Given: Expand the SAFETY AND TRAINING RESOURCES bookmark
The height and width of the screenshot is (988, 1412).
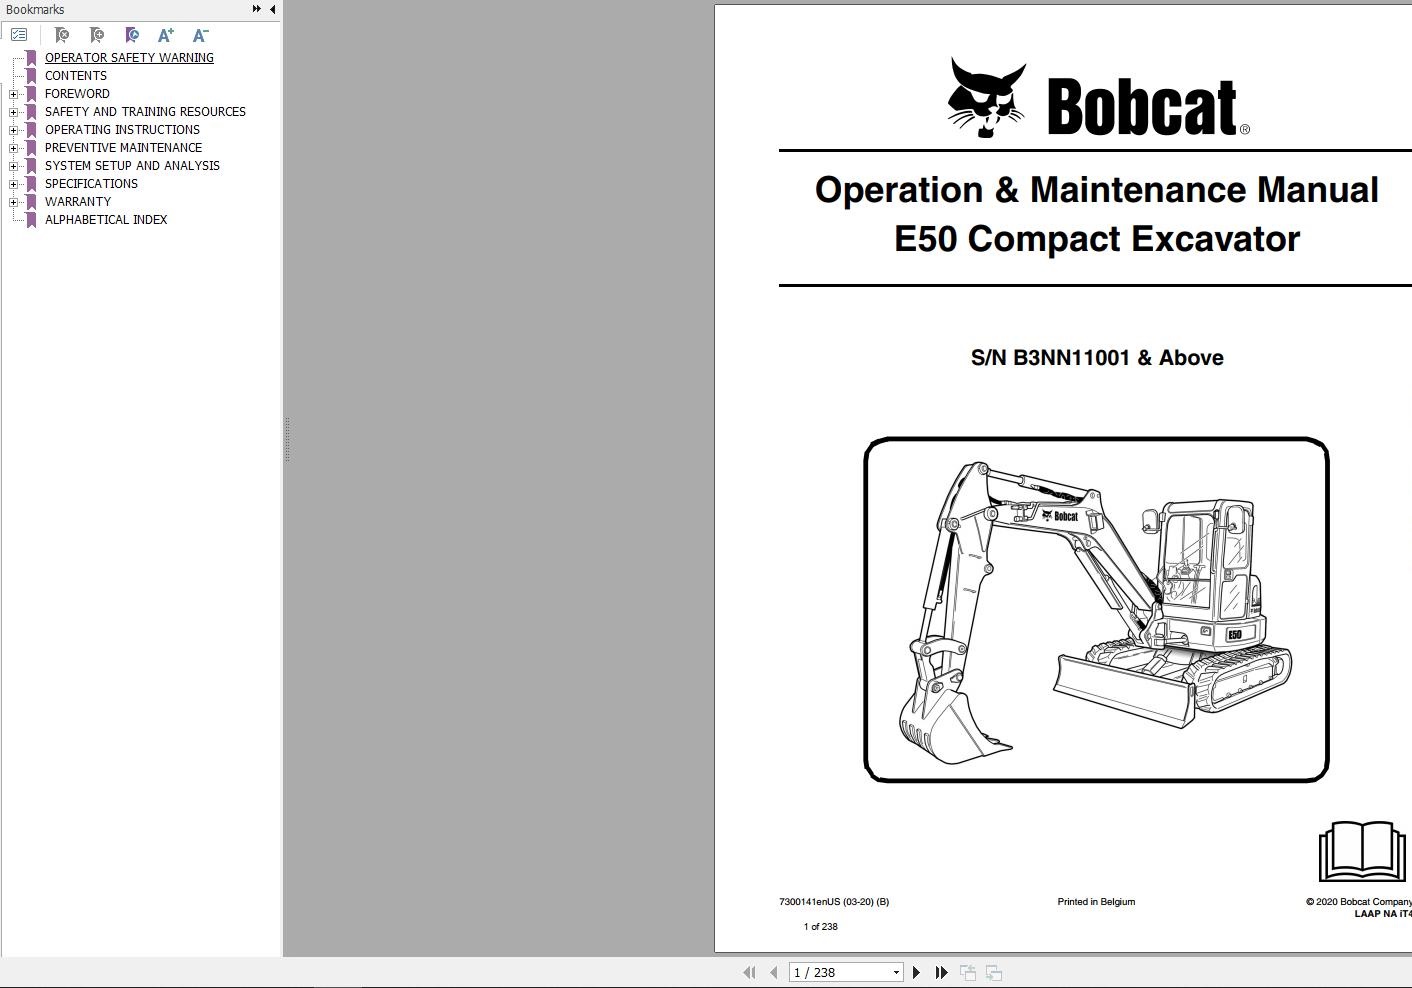Looking at the screenshot, I should point(13,112).
